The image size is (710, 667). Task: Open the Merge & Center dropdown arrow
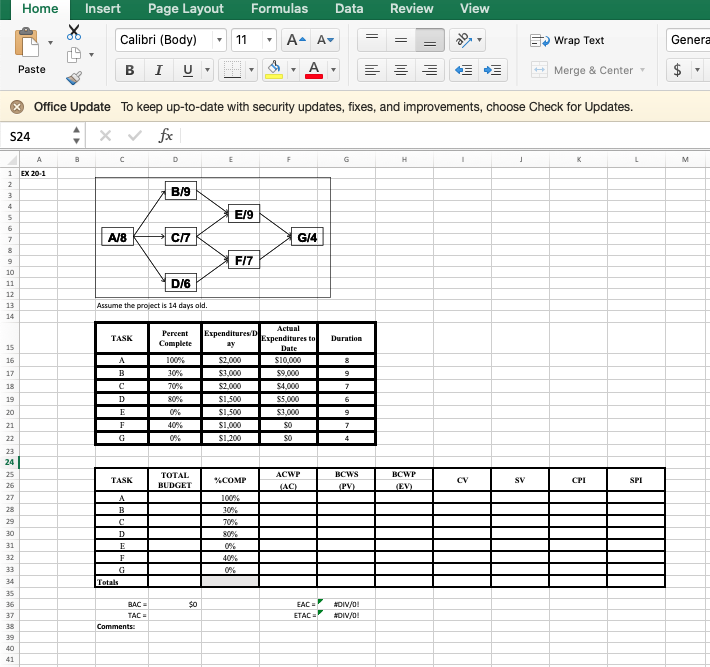click(x=642, y=70)
